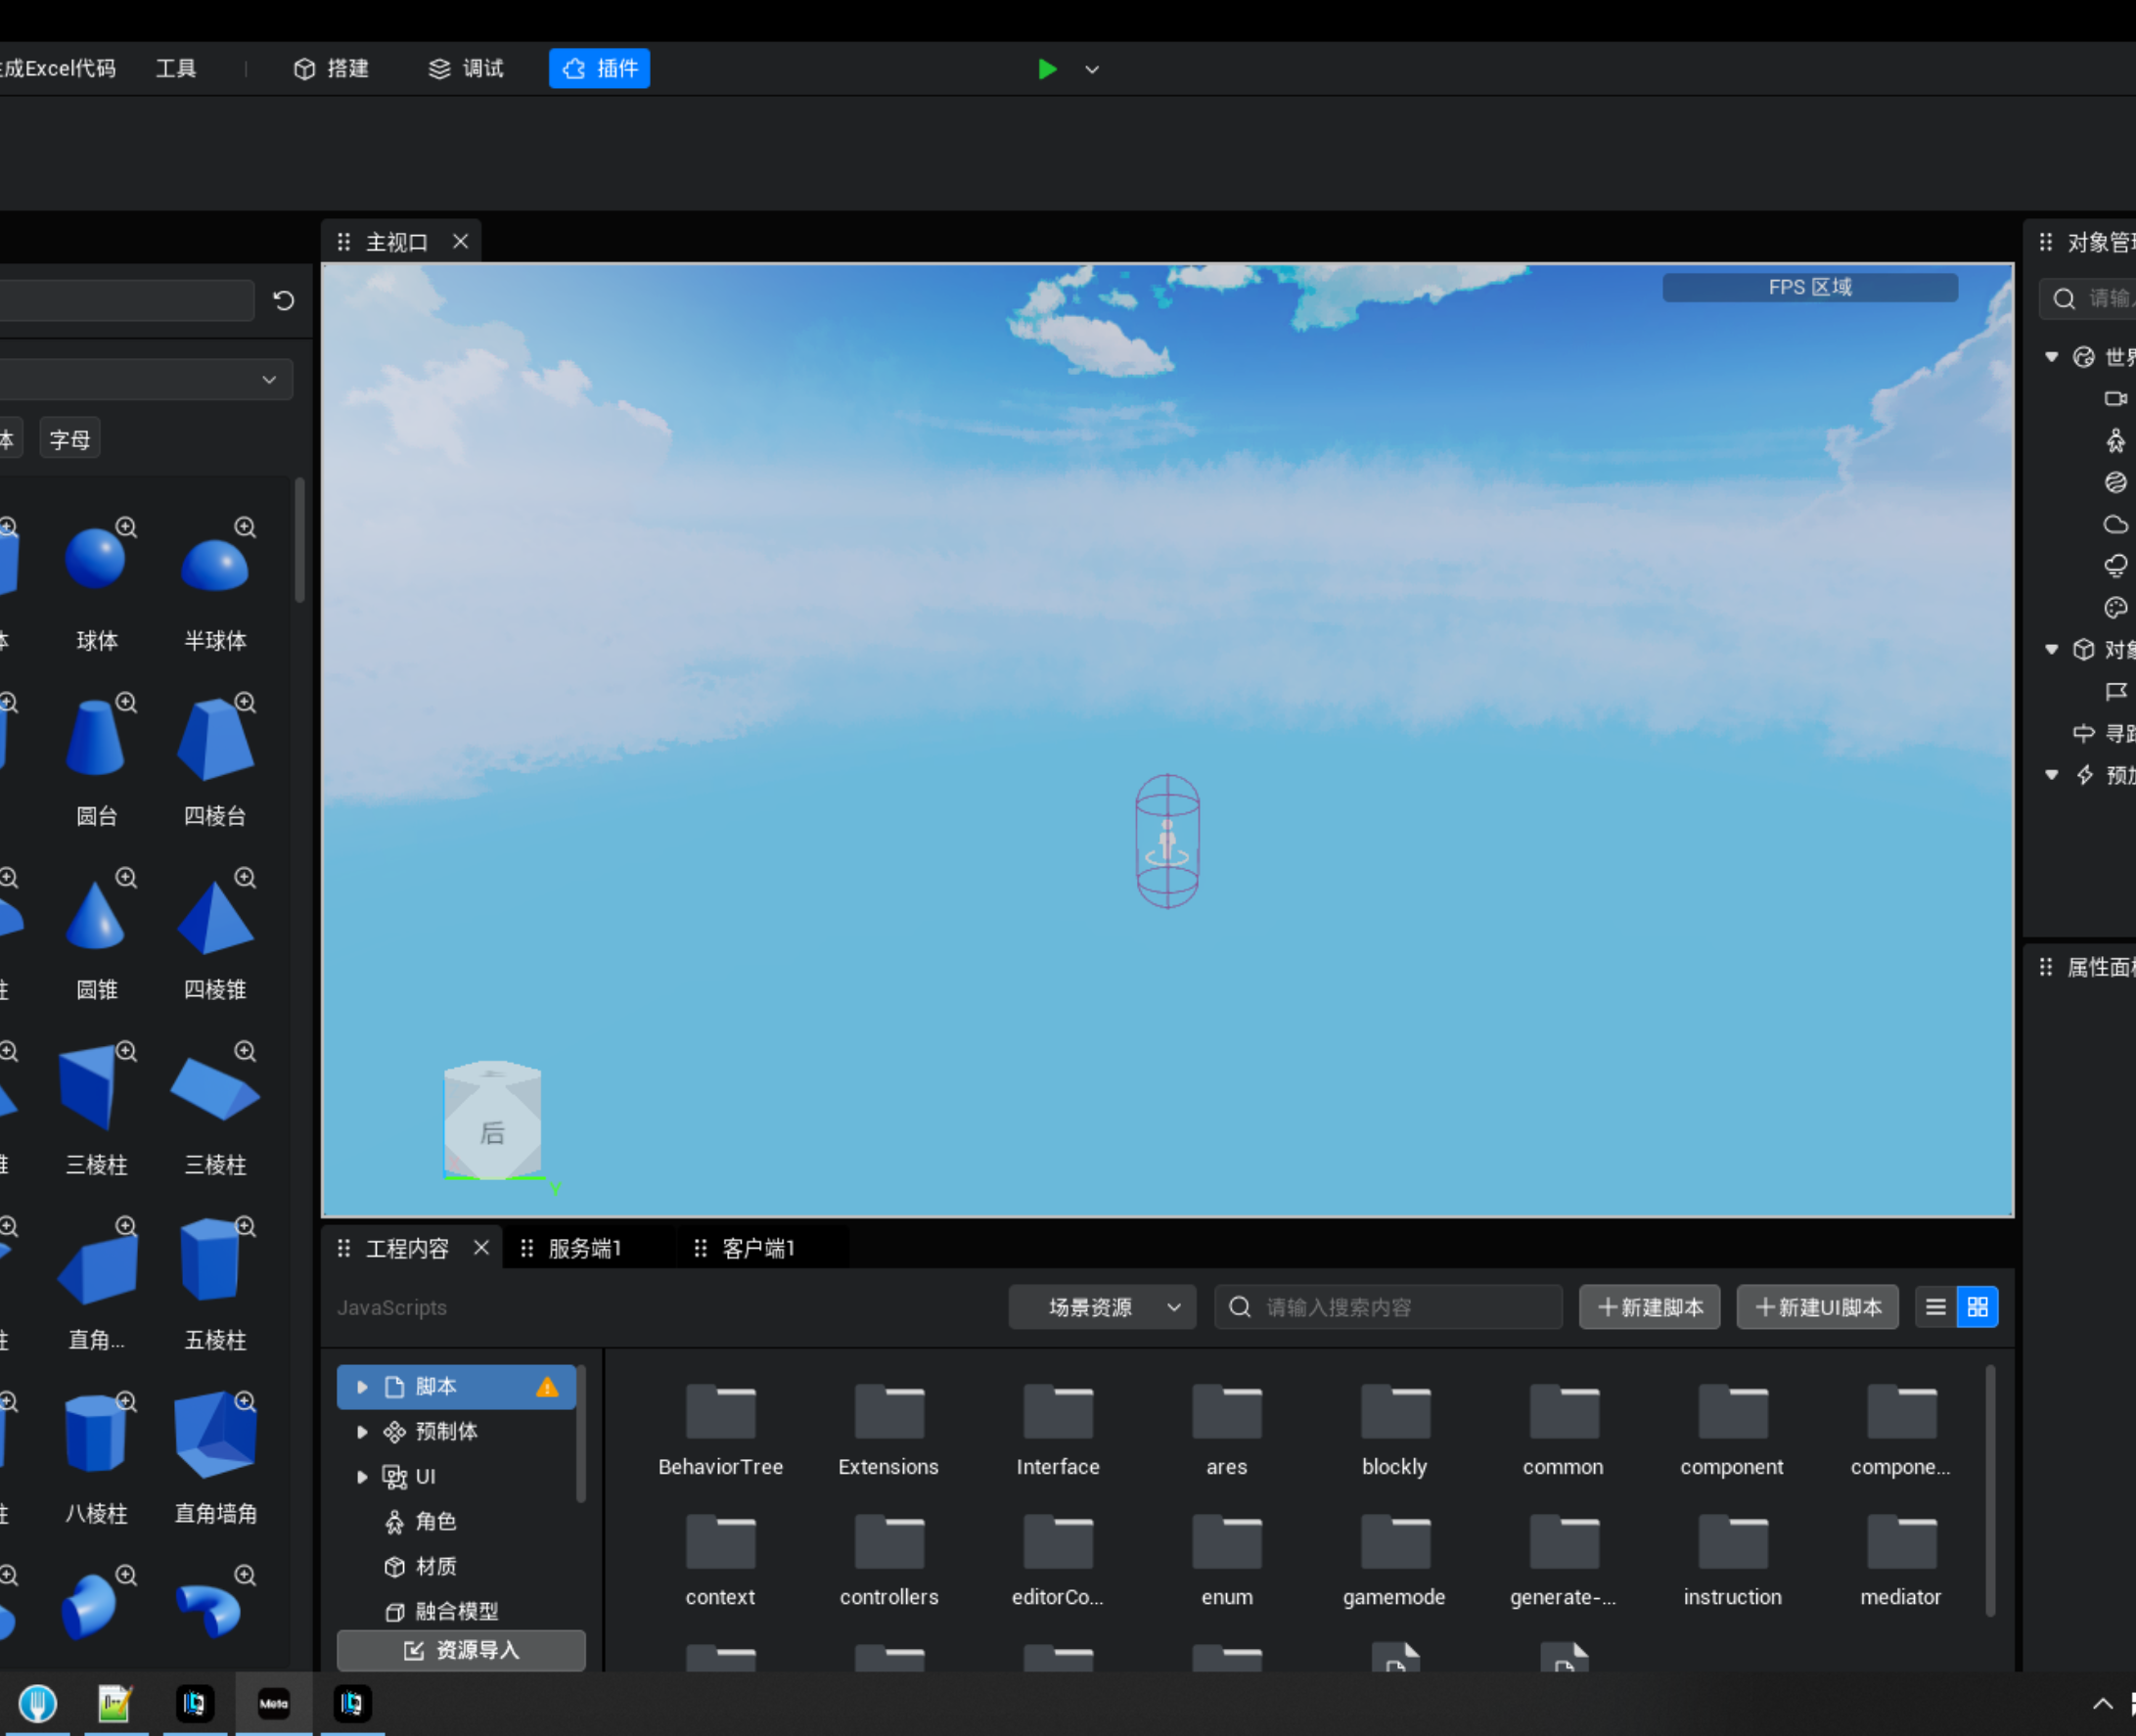Switch to the 服务端1 tab
The width and height of the screenshot is (2136, 1736).
pyautogui.click(x=584, y=1248)
